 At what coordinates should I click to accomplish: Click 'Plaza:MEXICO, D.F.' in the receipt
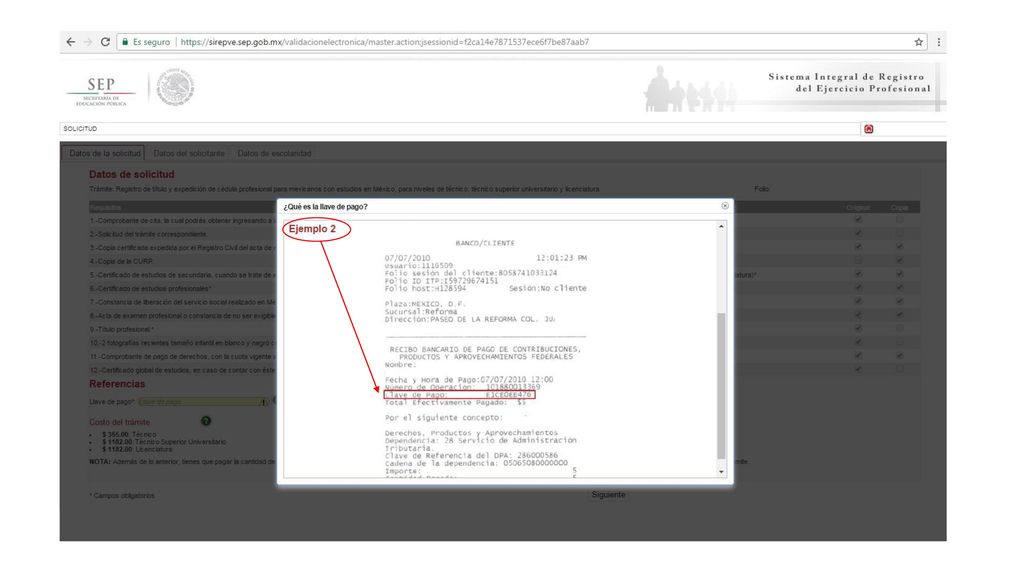(424, 304)
